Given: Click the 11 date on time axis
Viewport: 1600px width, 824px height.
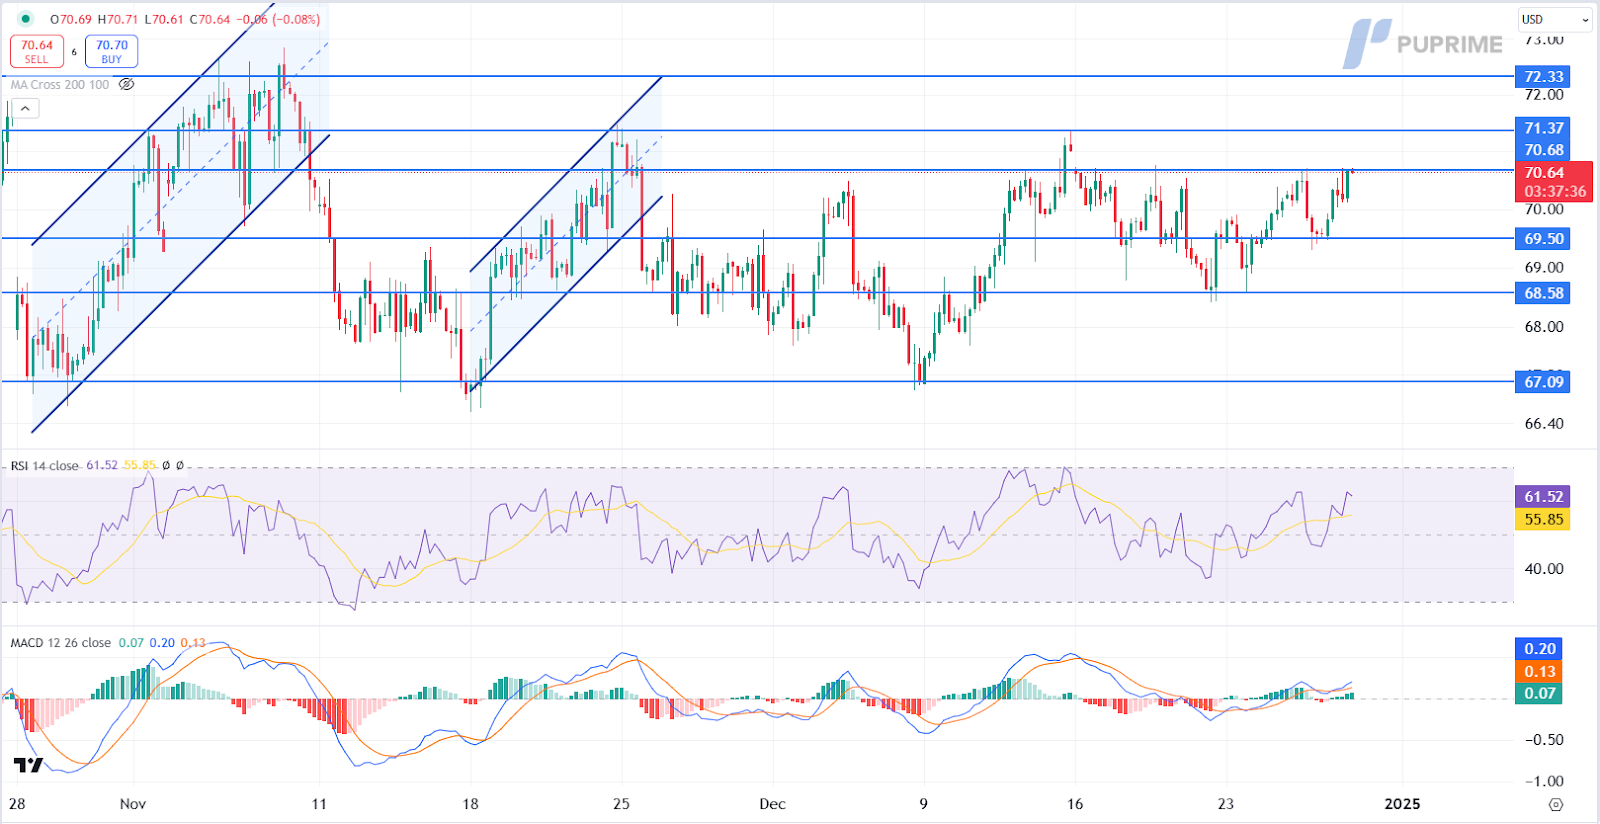Looking at the screenshot, I should coord(319,804).
